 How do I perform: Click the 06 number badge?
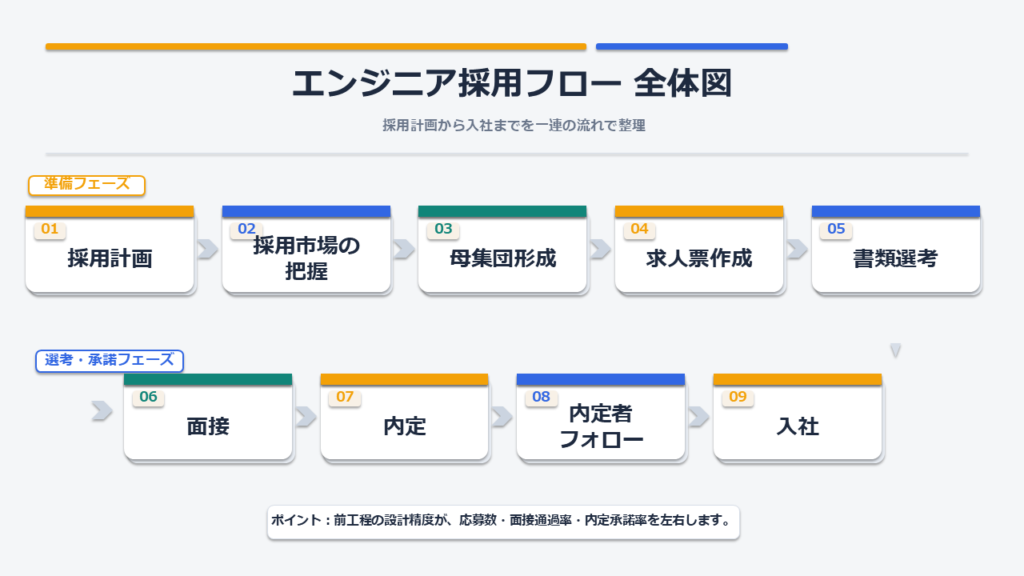(x=148, y=397)
